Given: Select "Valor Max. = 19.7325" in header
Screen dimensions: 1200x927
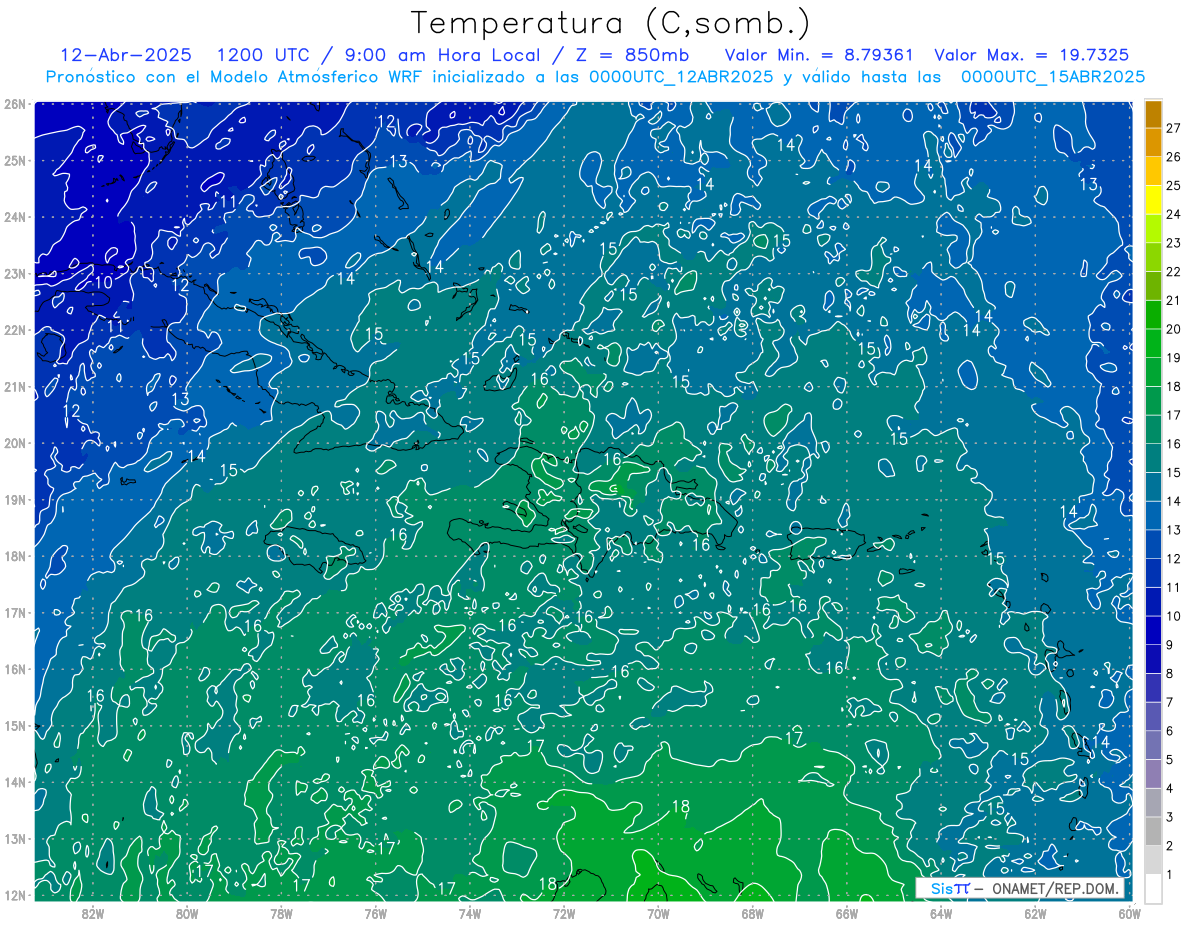Looking at the screenshot, I should pyautogui.click(x=1032, y=55).
